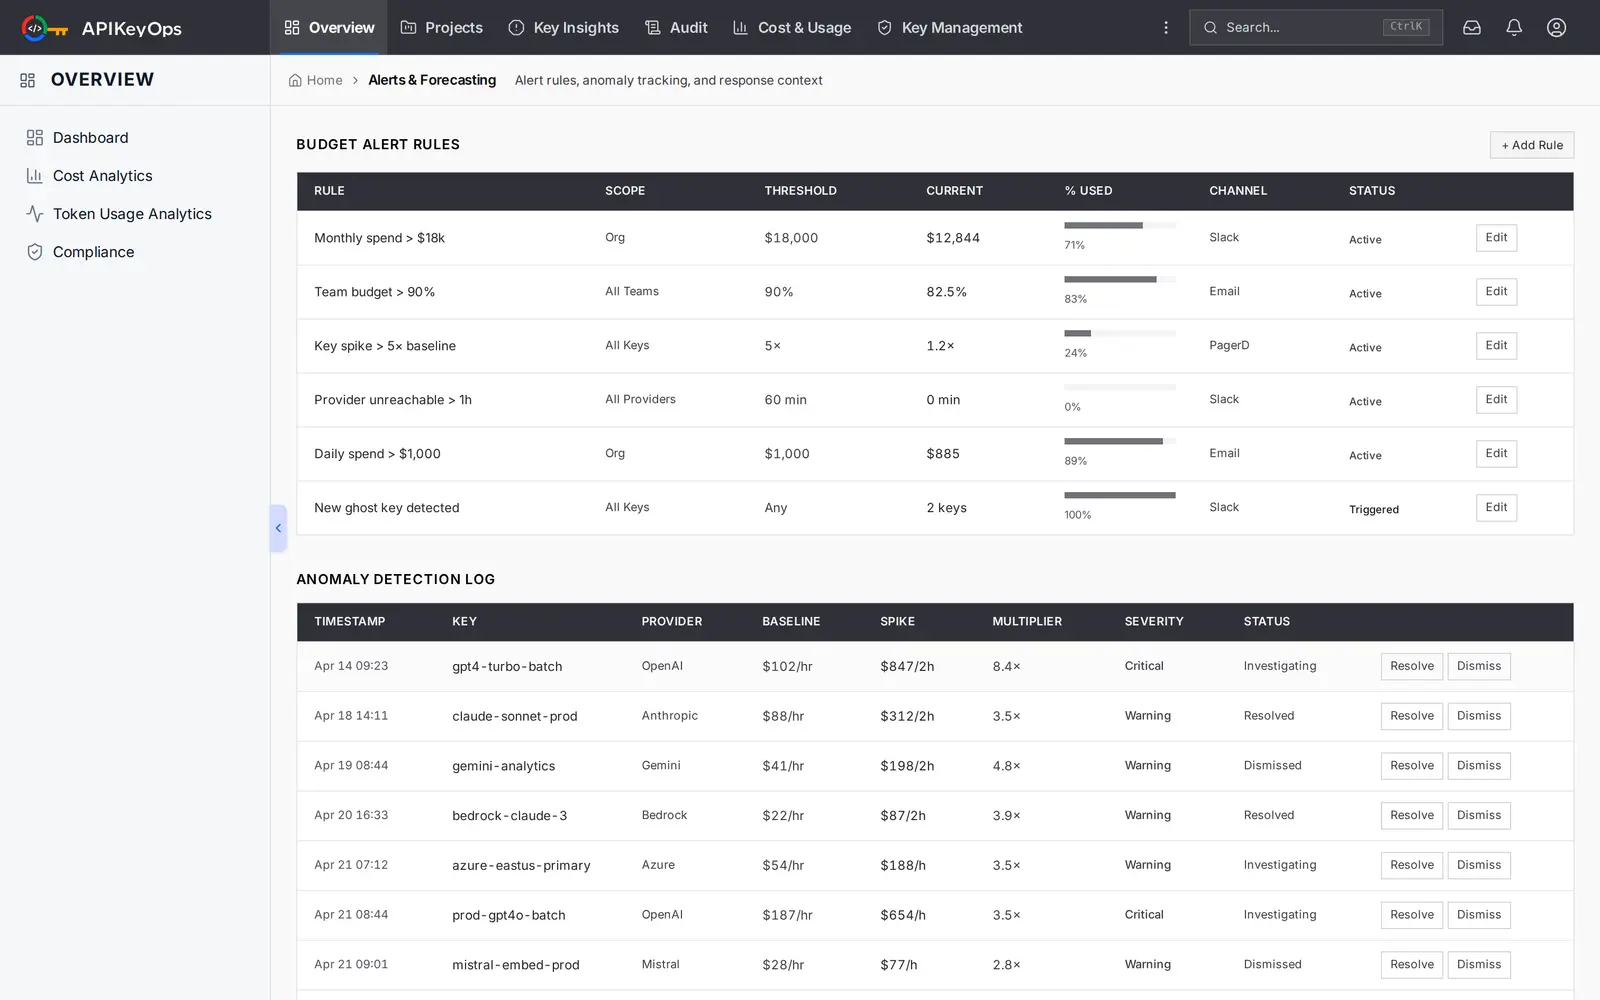
Task: Open the Audit tab
Action: pos(676,28)
